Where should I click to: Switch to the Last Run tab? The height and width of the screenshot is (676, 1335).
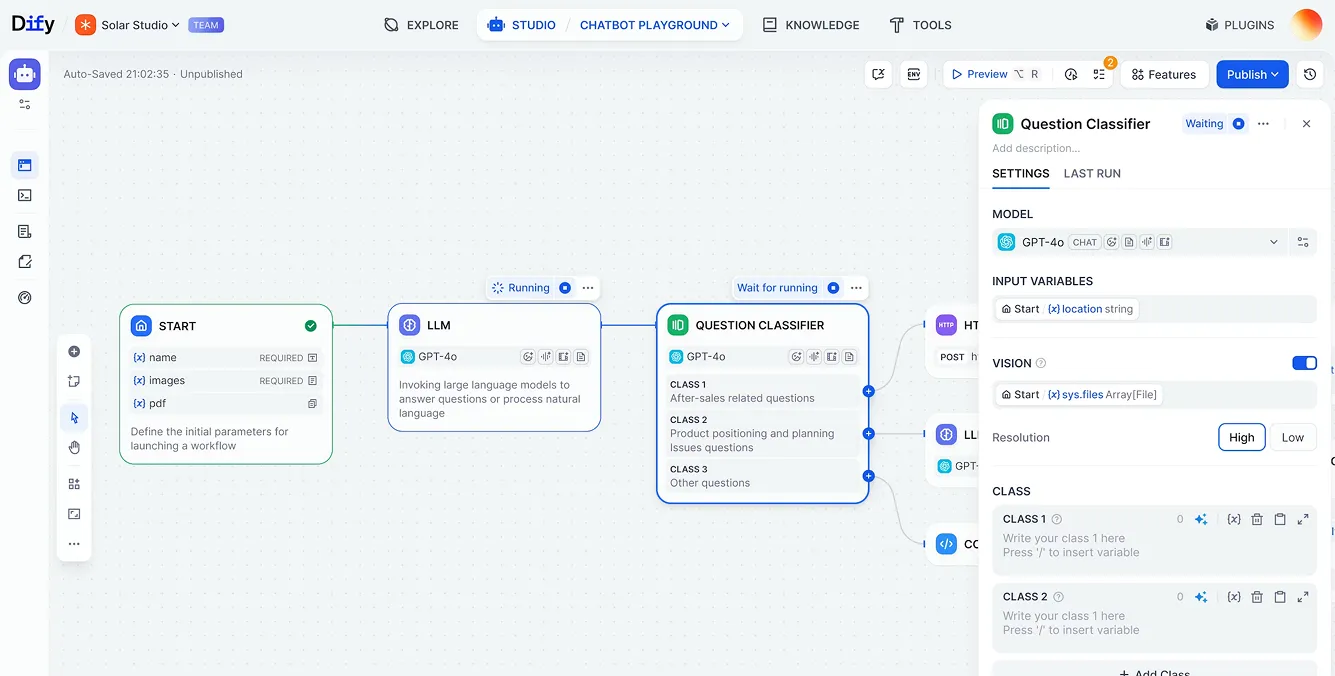point(1091,173)
